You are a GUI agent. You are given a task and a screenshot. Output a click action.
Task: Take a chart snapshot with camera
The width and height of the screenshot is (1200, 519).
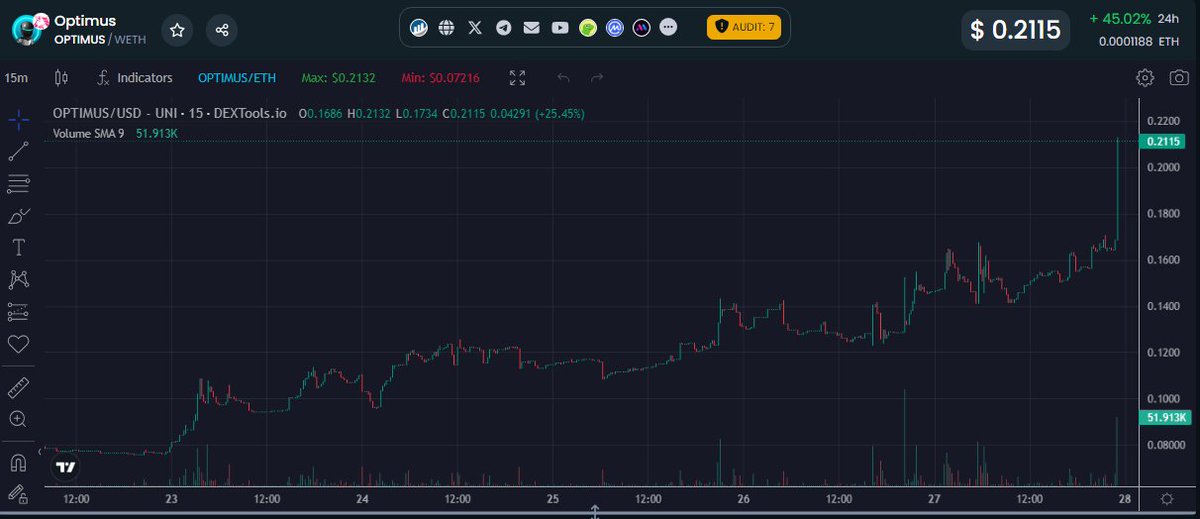tap(1180, 77)
